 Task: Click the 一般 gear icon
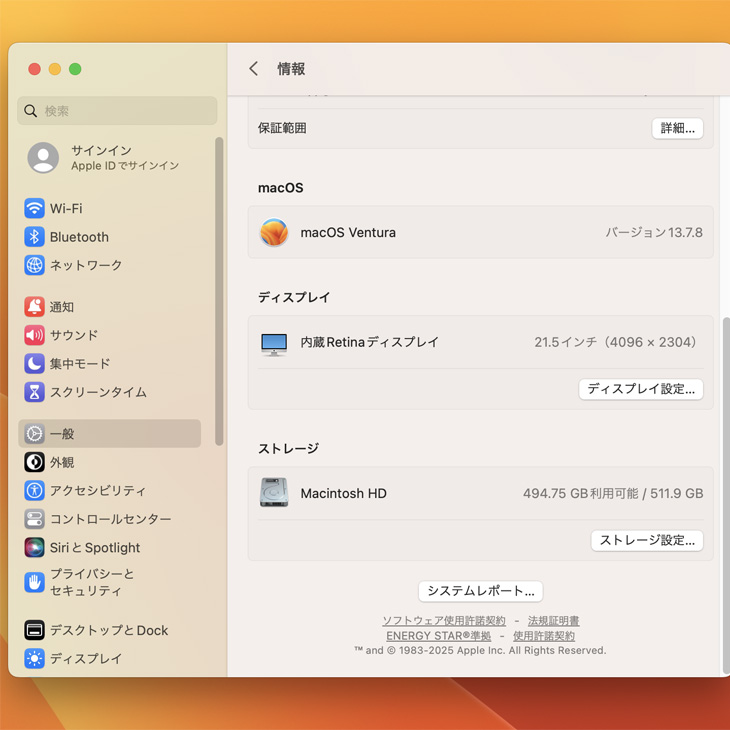(x=34, y=433)
